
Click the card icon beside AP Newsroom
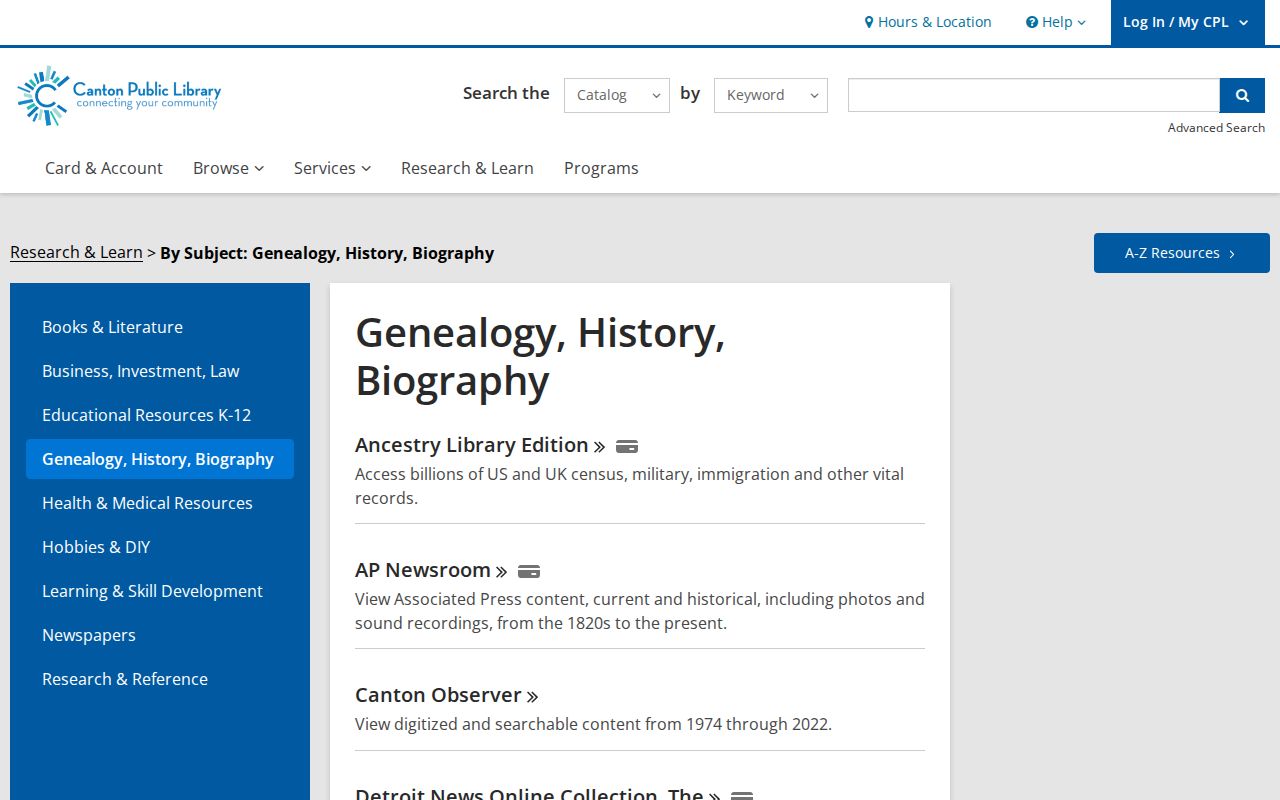click(x=529, y=572)
